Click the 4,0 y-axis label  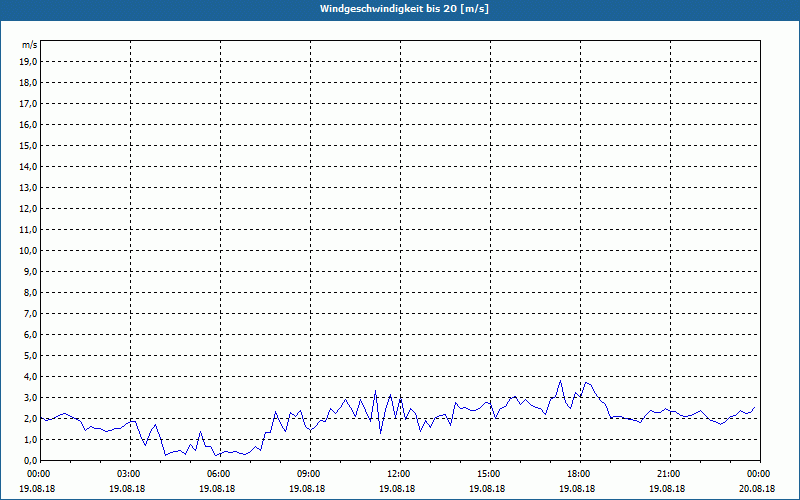(31, 377)
